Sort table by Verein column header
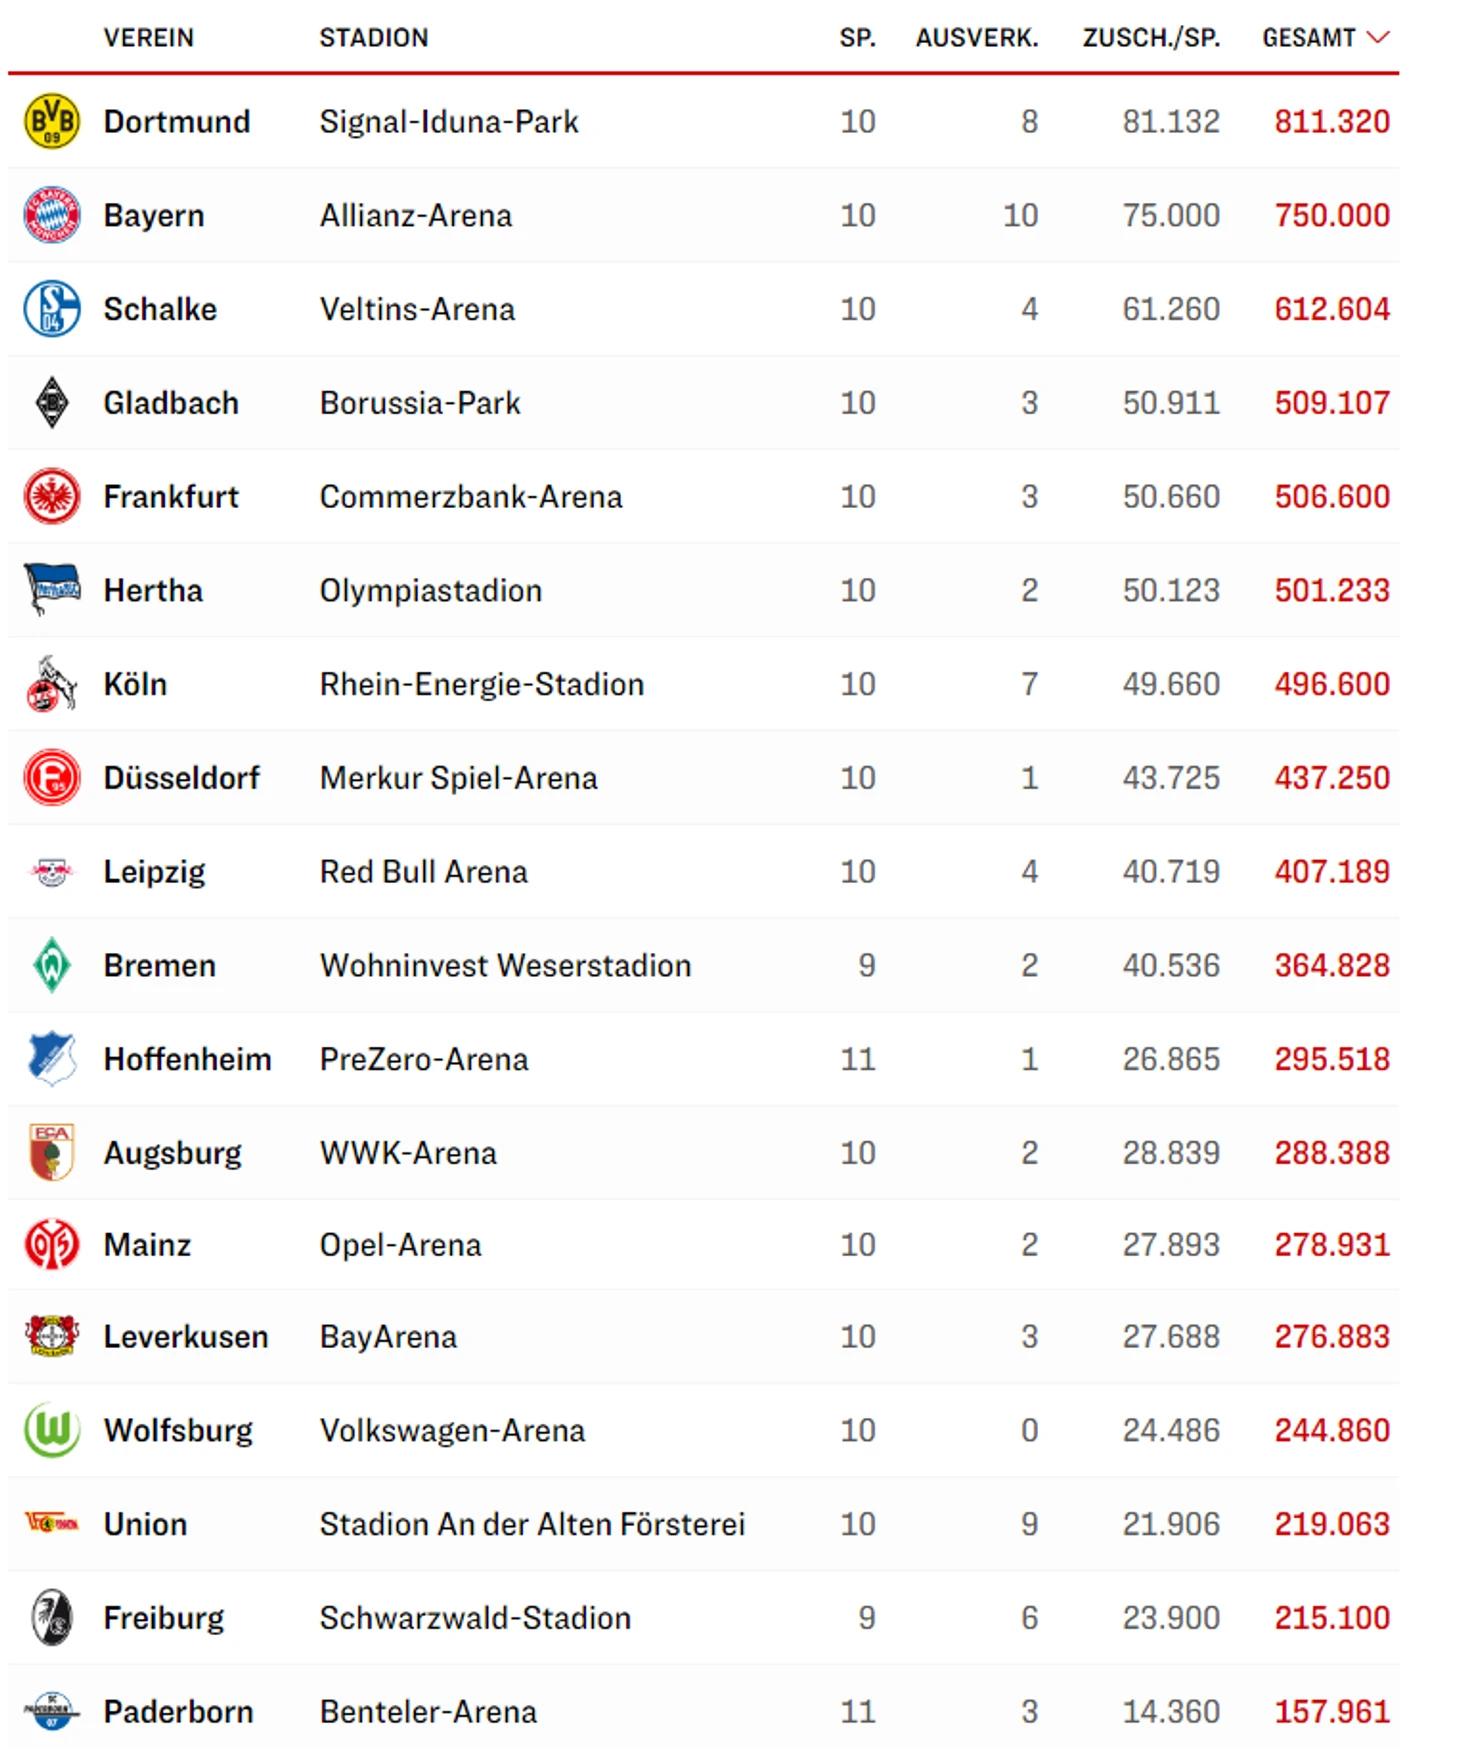This screenshot has height=1747, width=1460. tap(149, 38)
